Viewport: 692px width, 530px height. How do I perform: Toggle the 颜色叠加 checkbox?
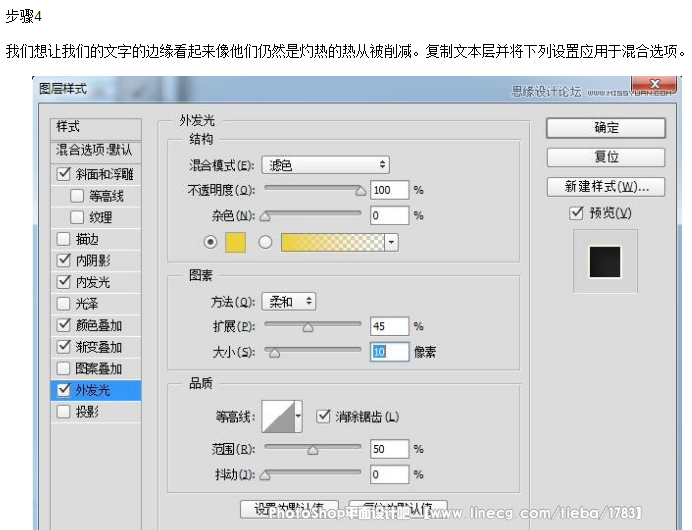pos(64,325)
